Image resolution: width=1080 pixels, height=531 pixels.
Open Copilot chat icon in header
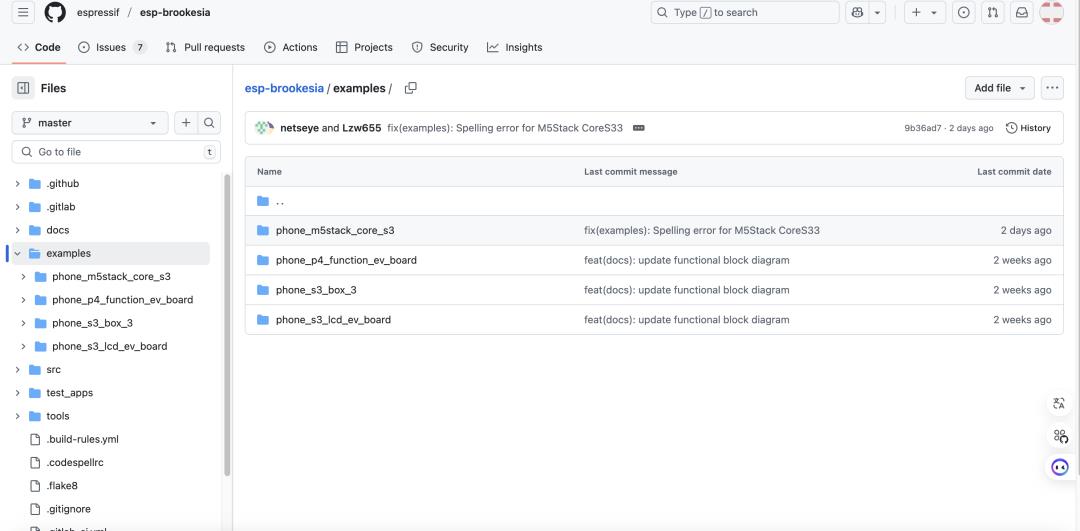(857, 12)
